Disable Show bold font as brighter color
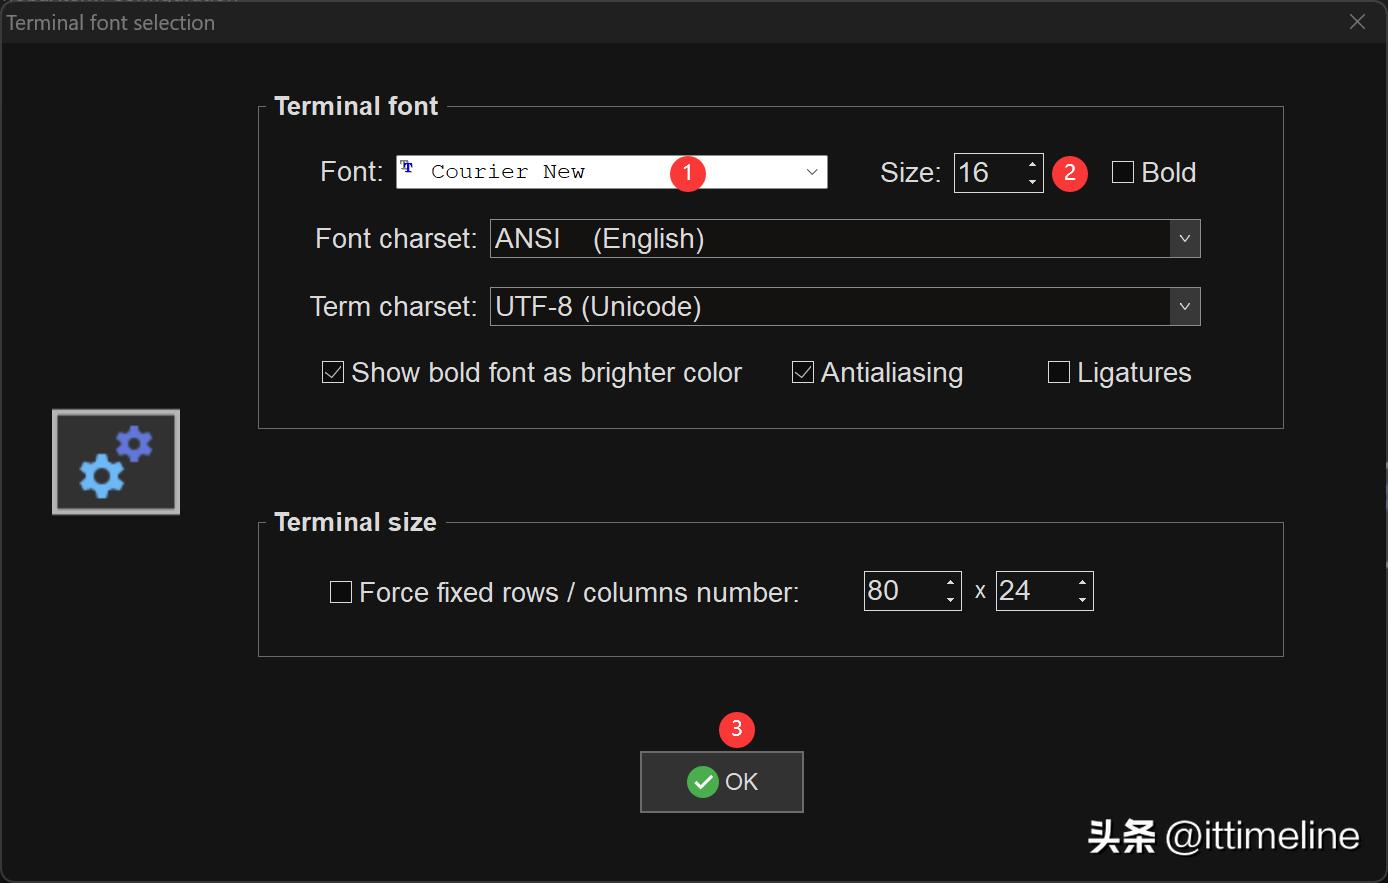The height and width of the screenshot is (883, 1388). (x=333, y=373)
